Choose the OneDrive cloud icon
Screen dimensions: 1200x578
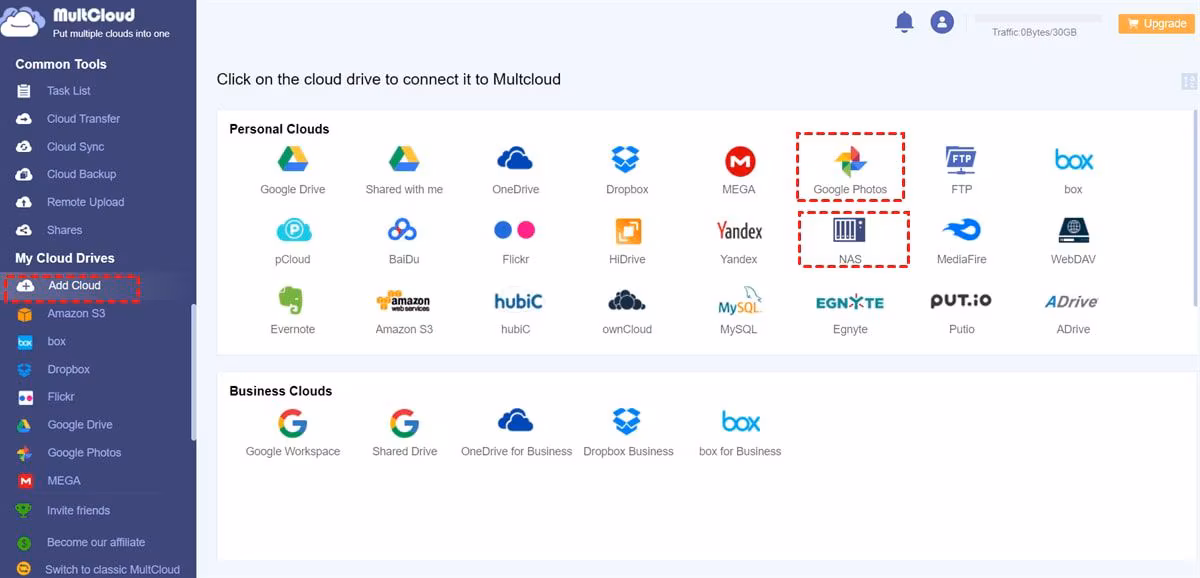tap(515, 159)
